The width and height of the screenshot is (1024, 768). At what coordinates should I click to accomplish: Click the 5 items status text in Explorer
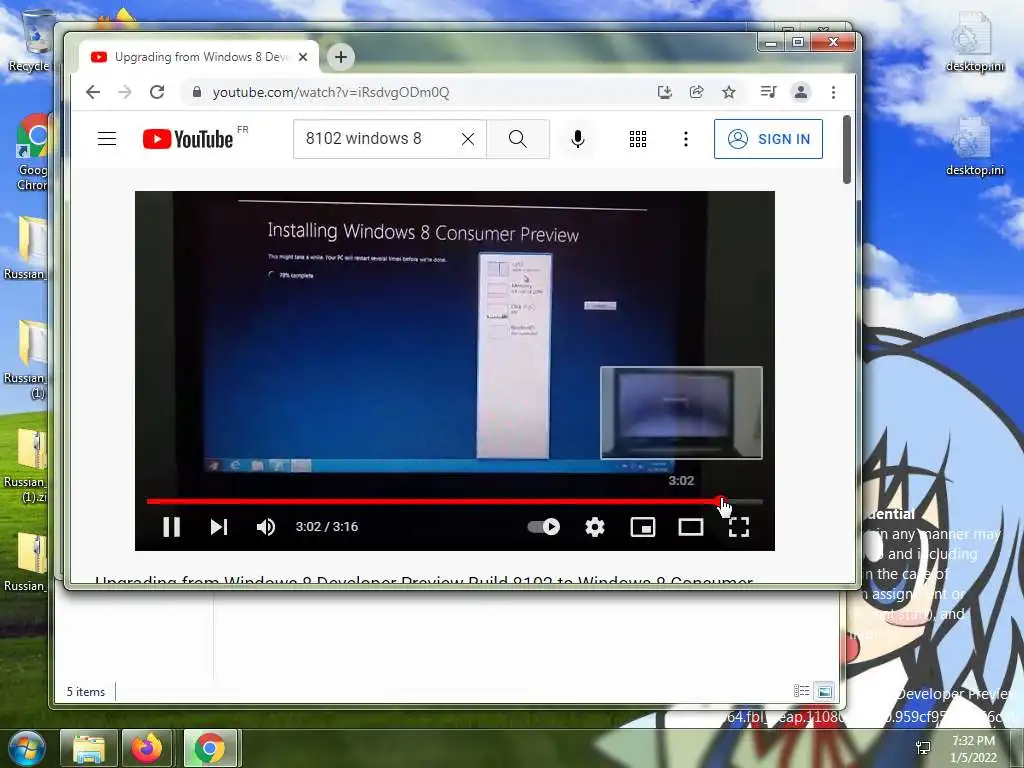pyautogui.click(x=86, y=692)
